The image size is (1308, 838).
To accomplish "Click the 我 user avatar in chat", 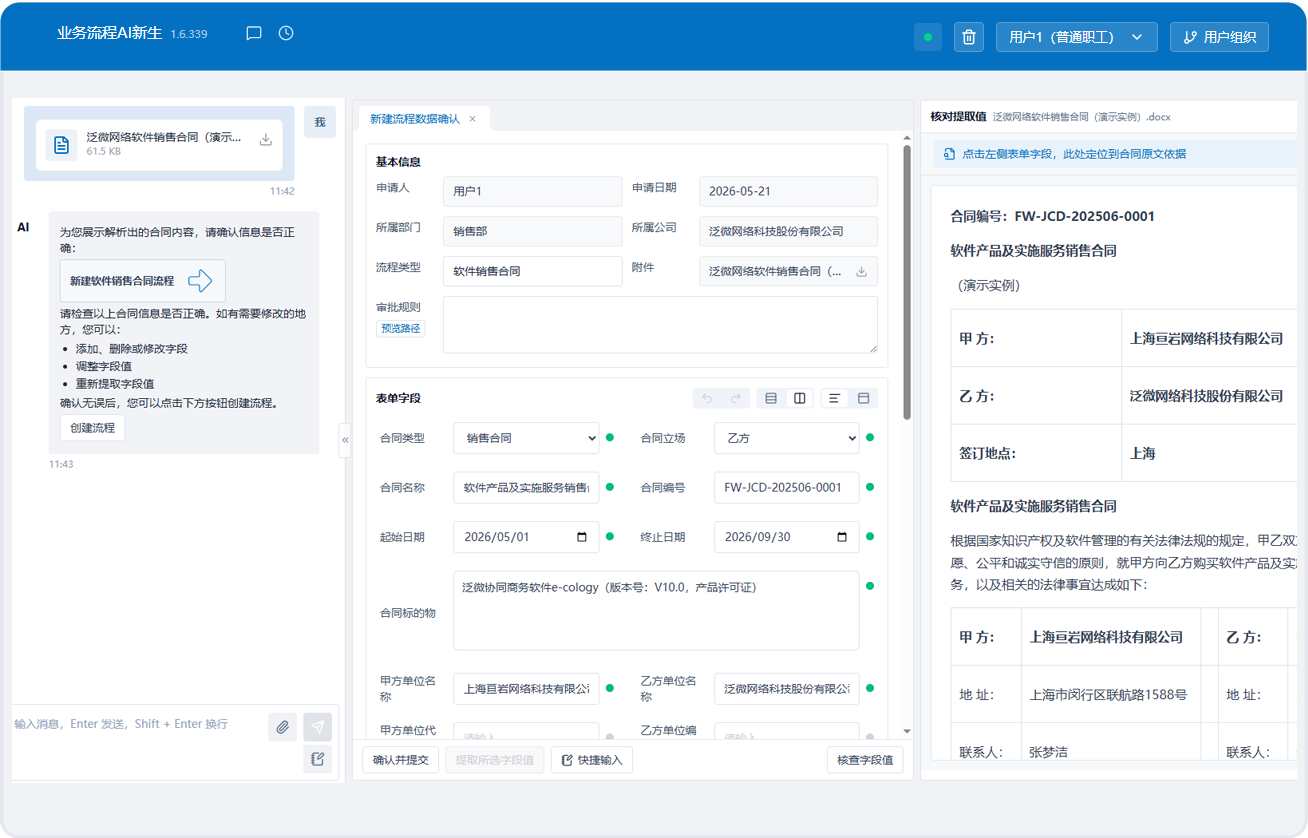I will pyautogui.click(x=320, y=122).
